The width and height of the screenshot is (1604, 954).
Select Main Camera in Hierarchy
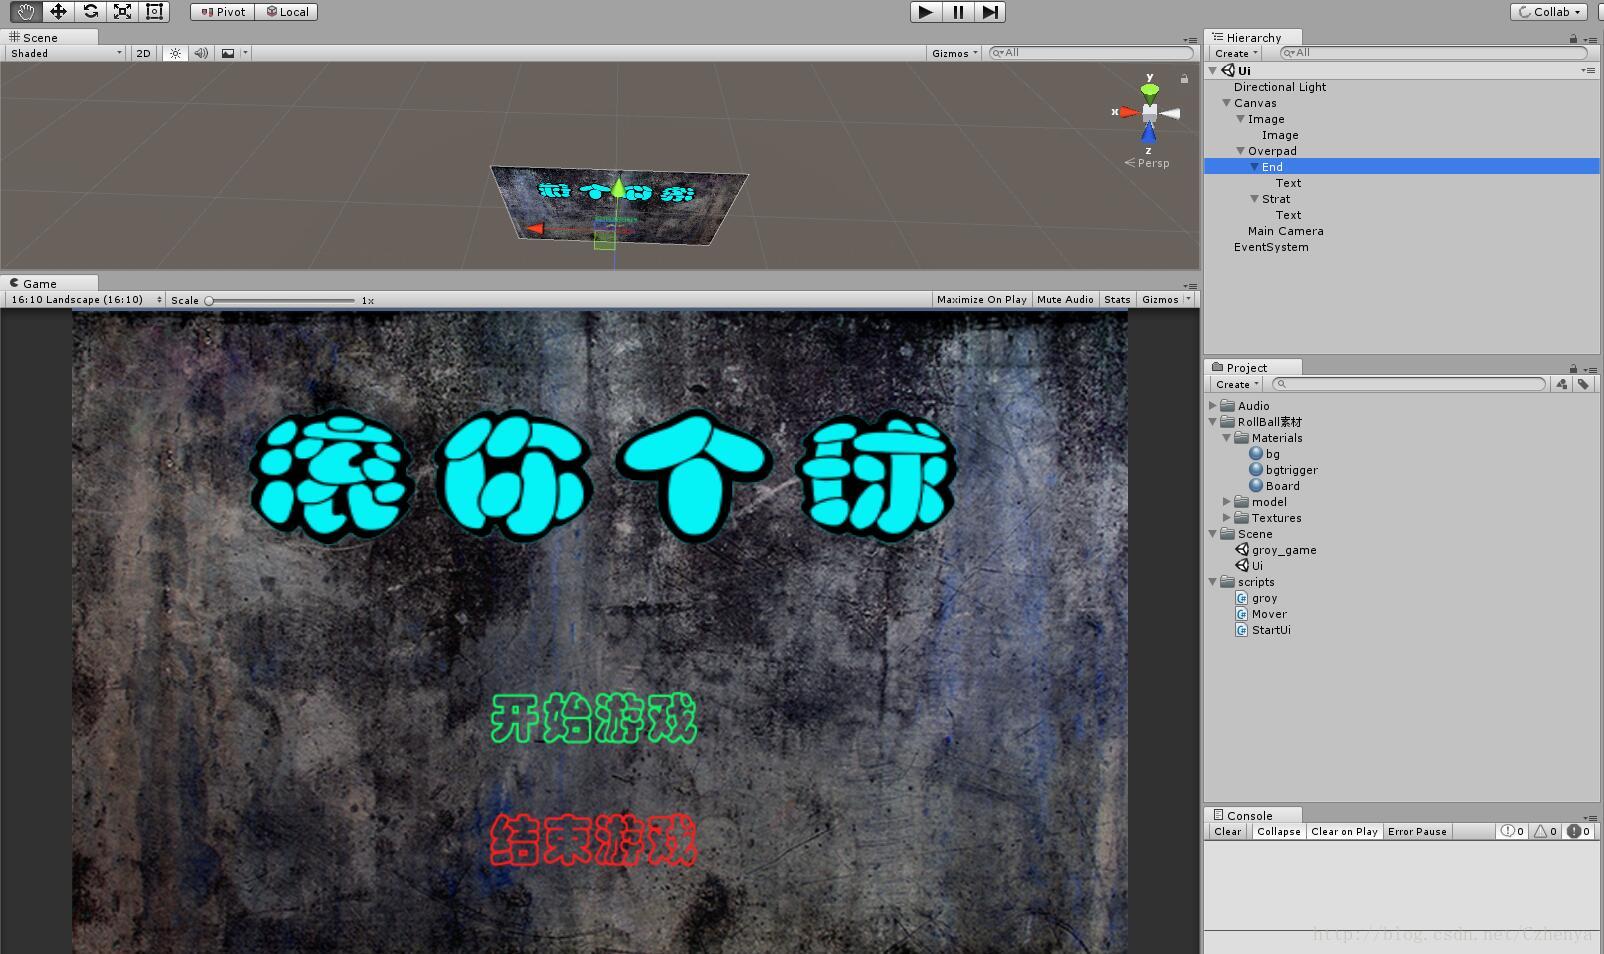coord(1285,231)
